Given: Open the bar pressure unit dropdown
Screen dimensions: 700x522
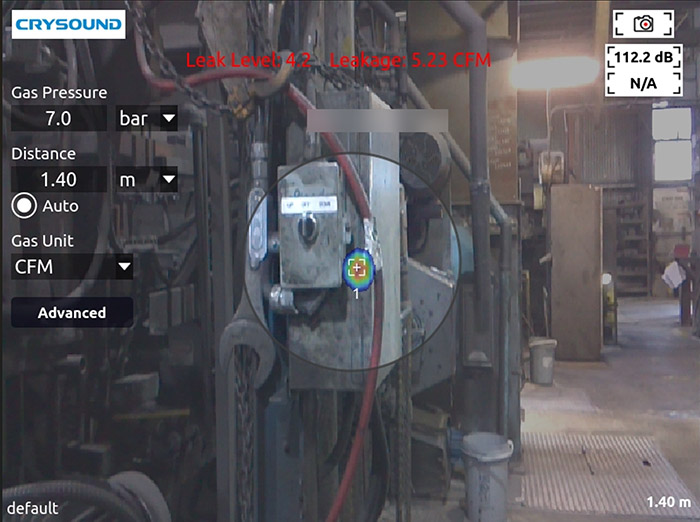Looking at the screenshot, I should (146, 119).
